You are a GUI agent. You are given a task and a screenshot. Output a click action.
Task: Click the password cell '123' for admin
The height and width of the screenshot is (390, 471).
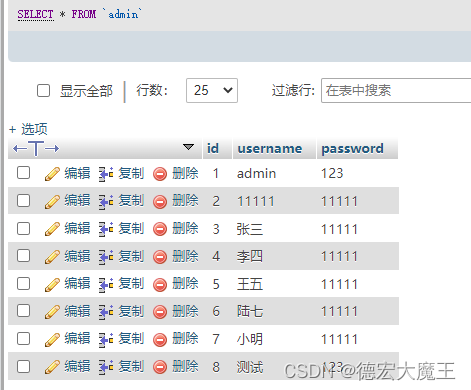coord(332,174)
